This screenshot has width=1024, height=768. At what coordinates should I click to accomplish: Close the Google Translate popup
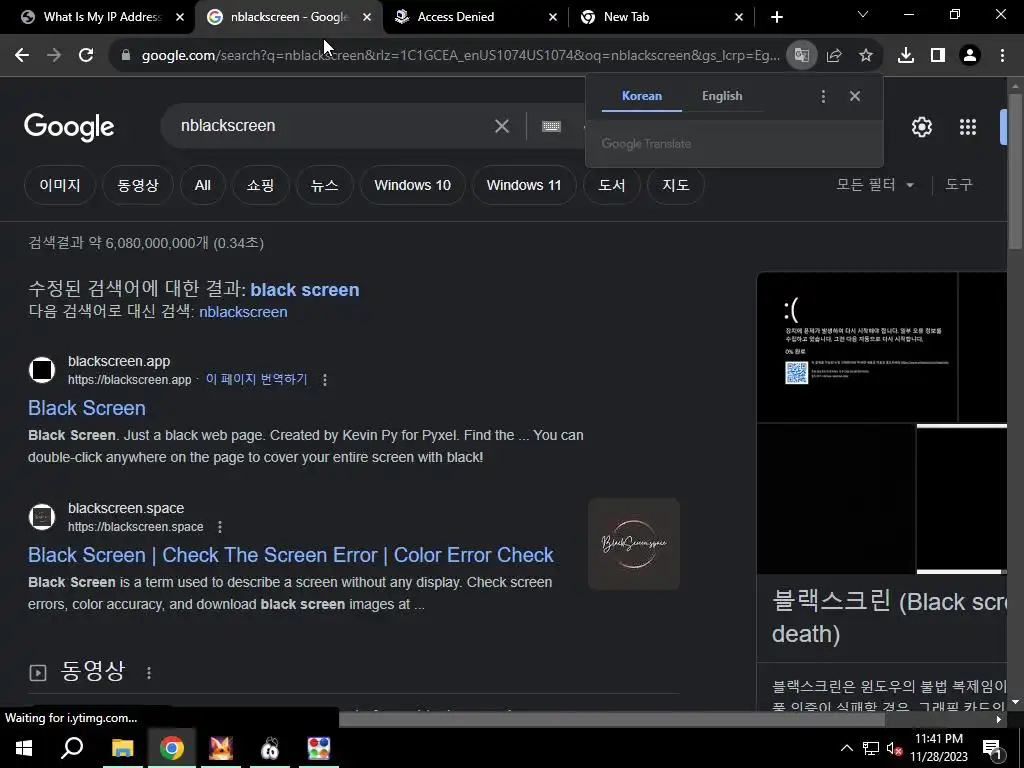point(855,96)
